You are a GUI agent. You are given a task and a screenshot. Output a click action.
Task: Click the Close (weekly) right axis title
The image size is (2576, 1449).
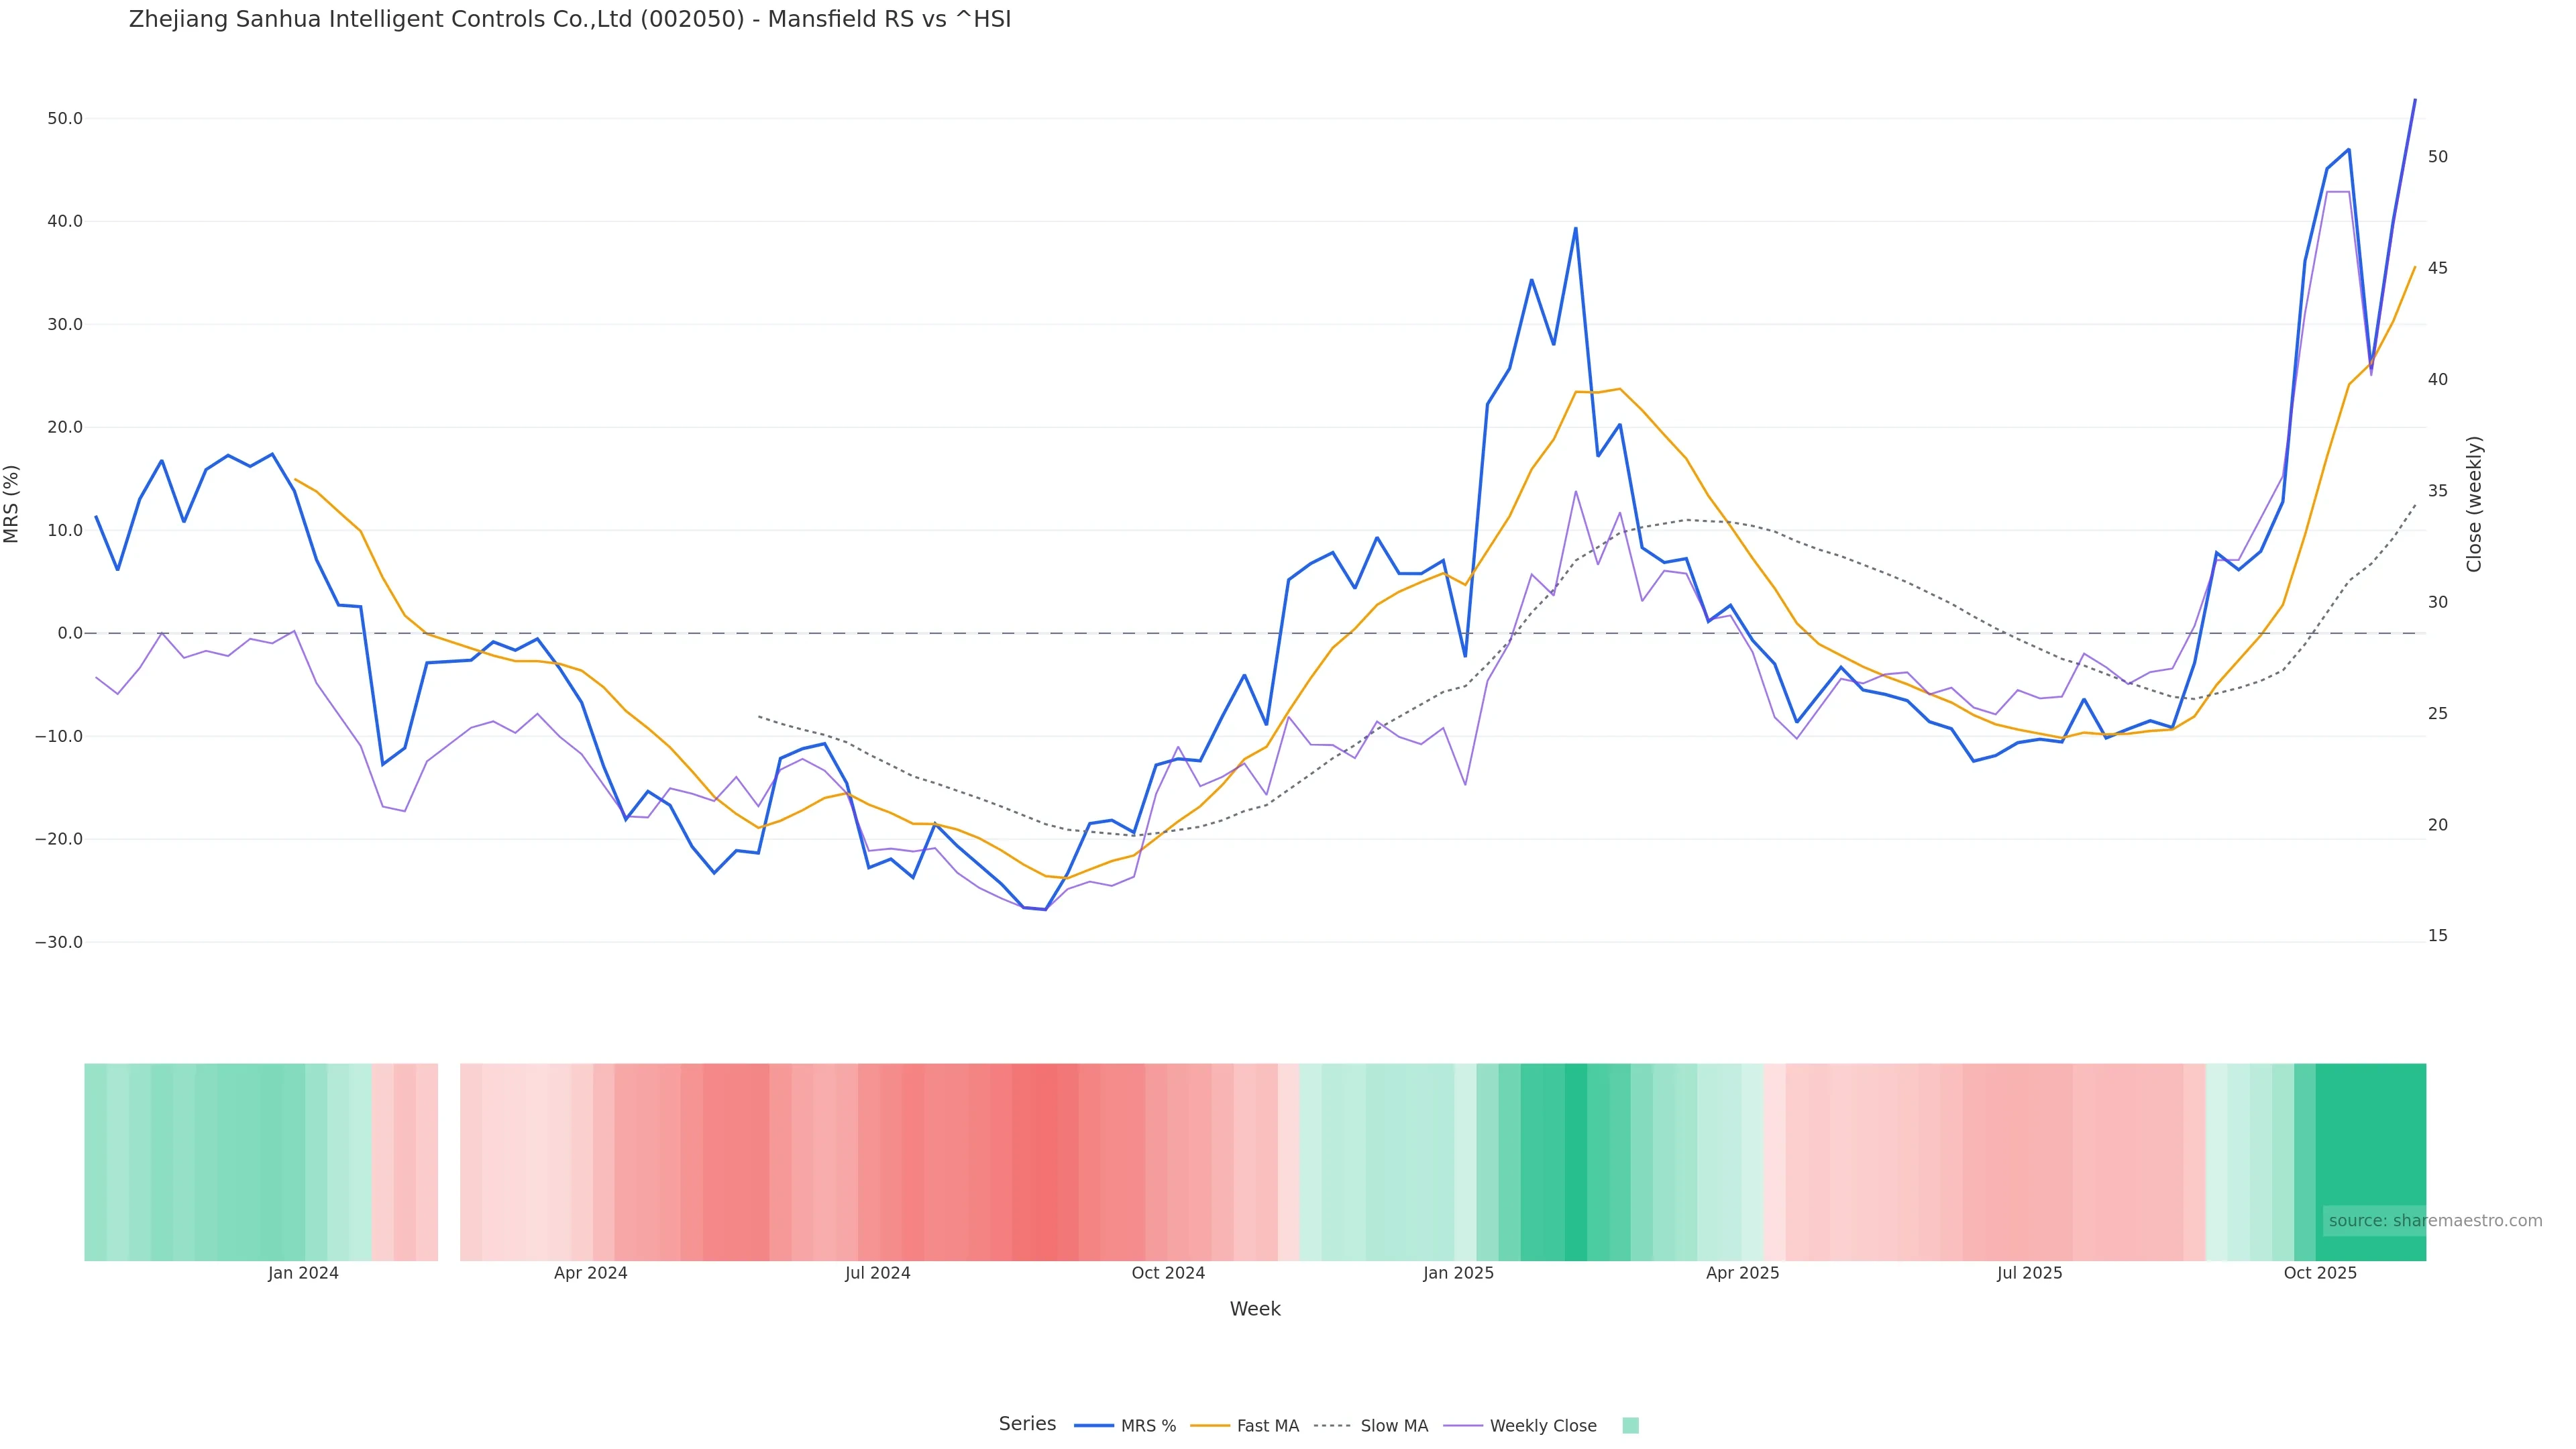tap(2474, 504)
